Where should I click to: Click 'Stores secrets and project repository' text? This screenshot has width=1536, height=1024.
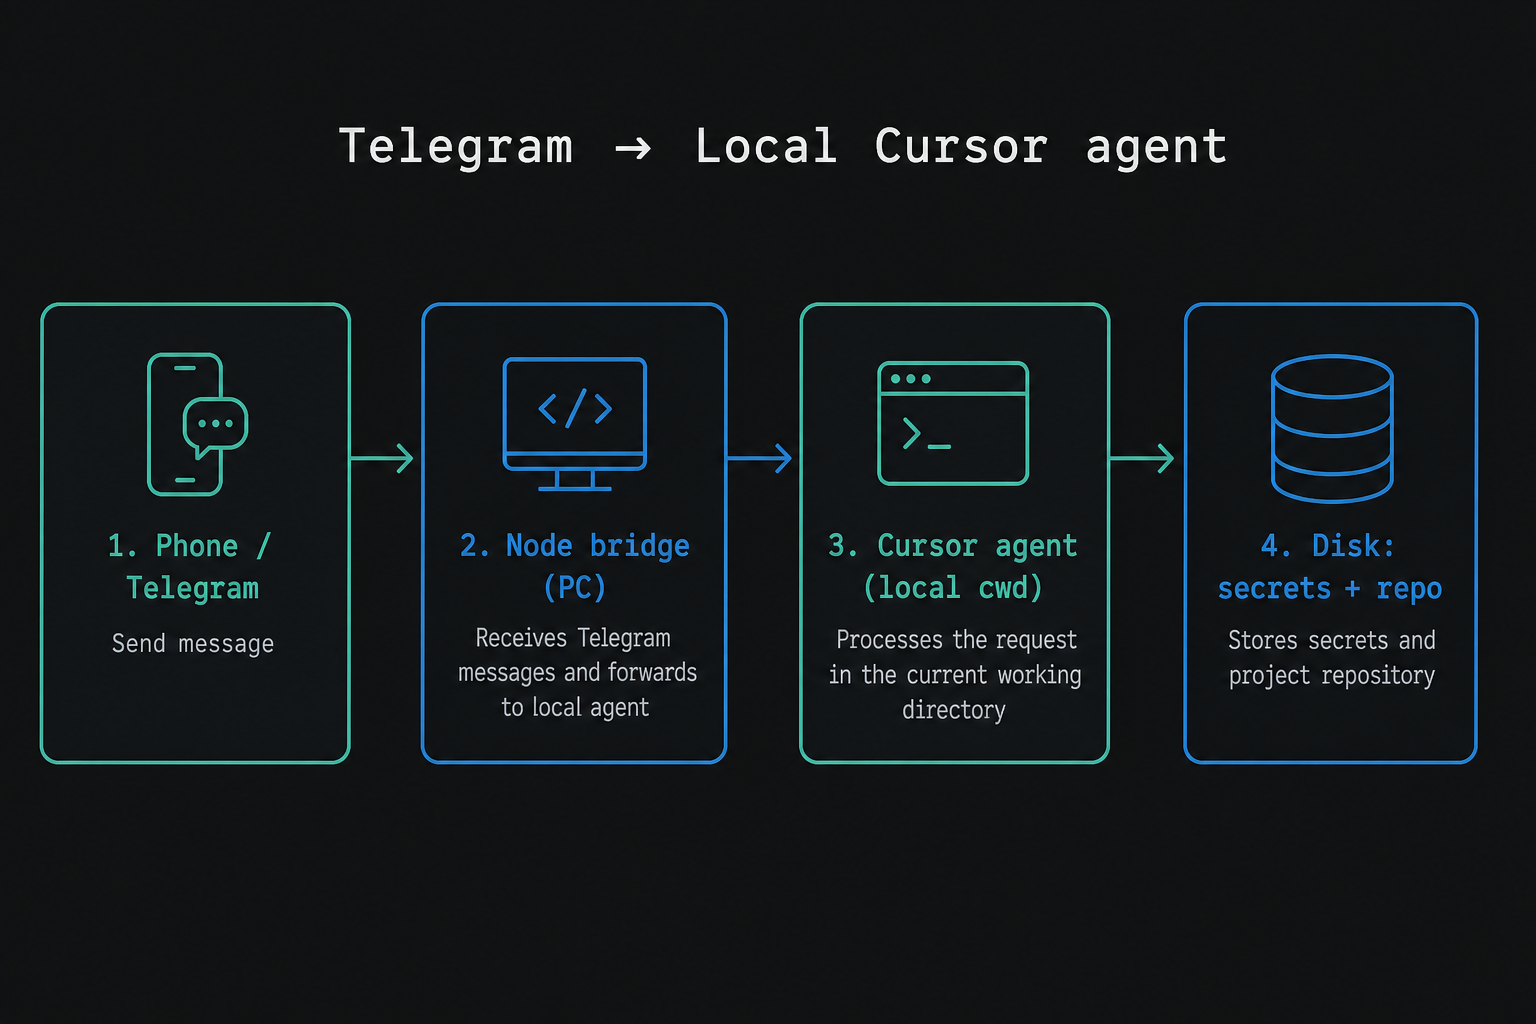click(x=1332, y=658)
